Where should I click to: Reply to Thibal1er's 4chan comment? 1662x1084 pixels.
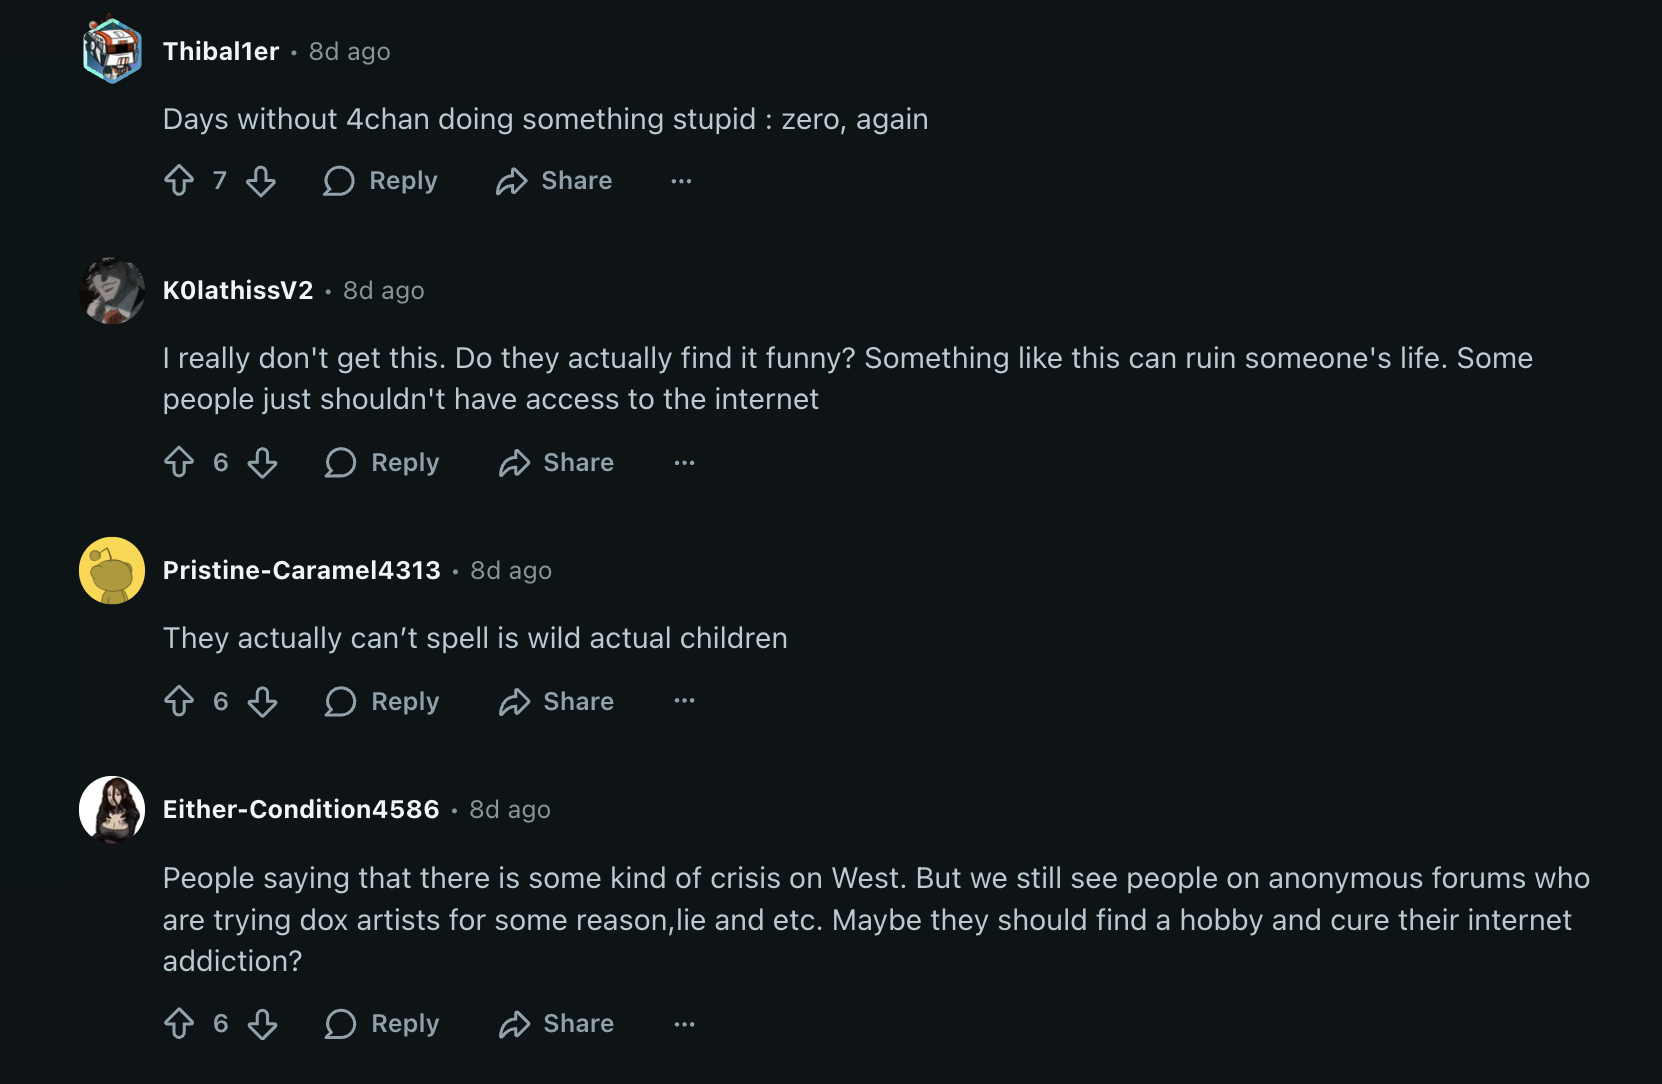point(381,181)
